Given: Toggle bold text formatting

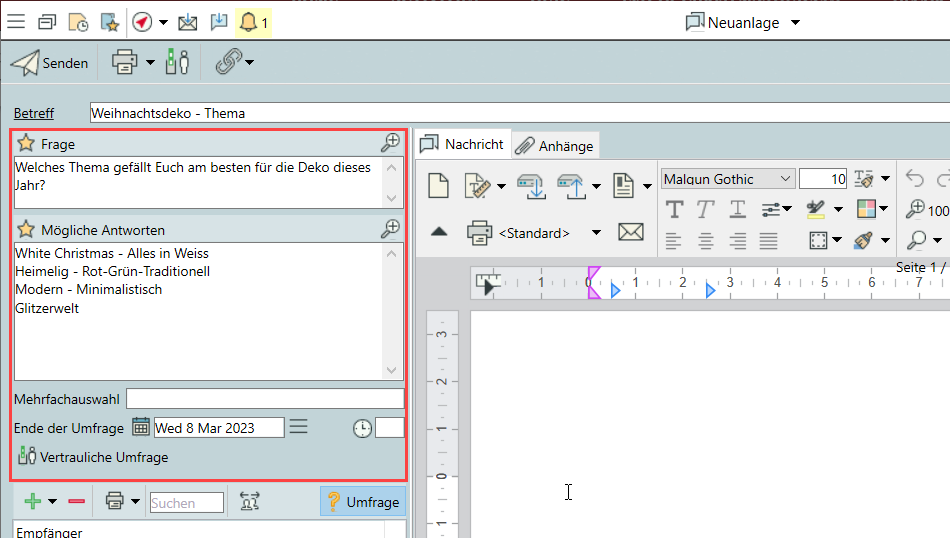Looking at the screenshot, I should [x=675, y=209].
